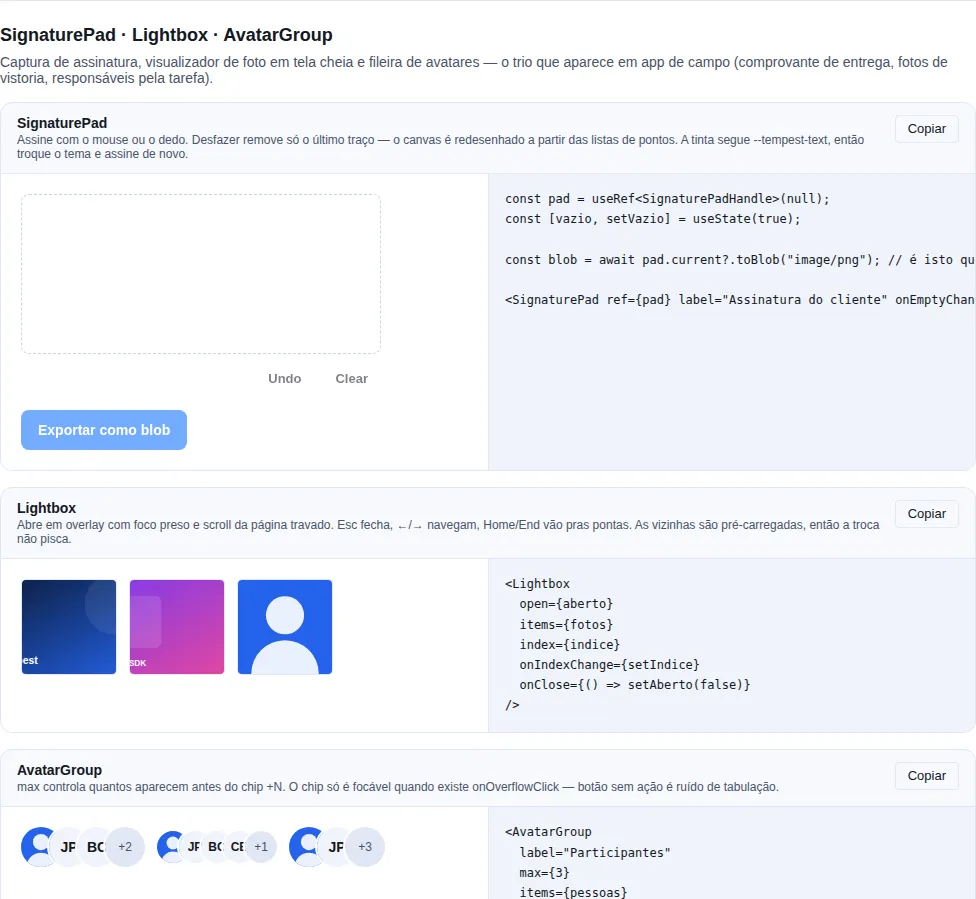Click the BC avatar in the +2 group
Image resolution: width=976 pixels, height=899 pixels.
[95, 847]
